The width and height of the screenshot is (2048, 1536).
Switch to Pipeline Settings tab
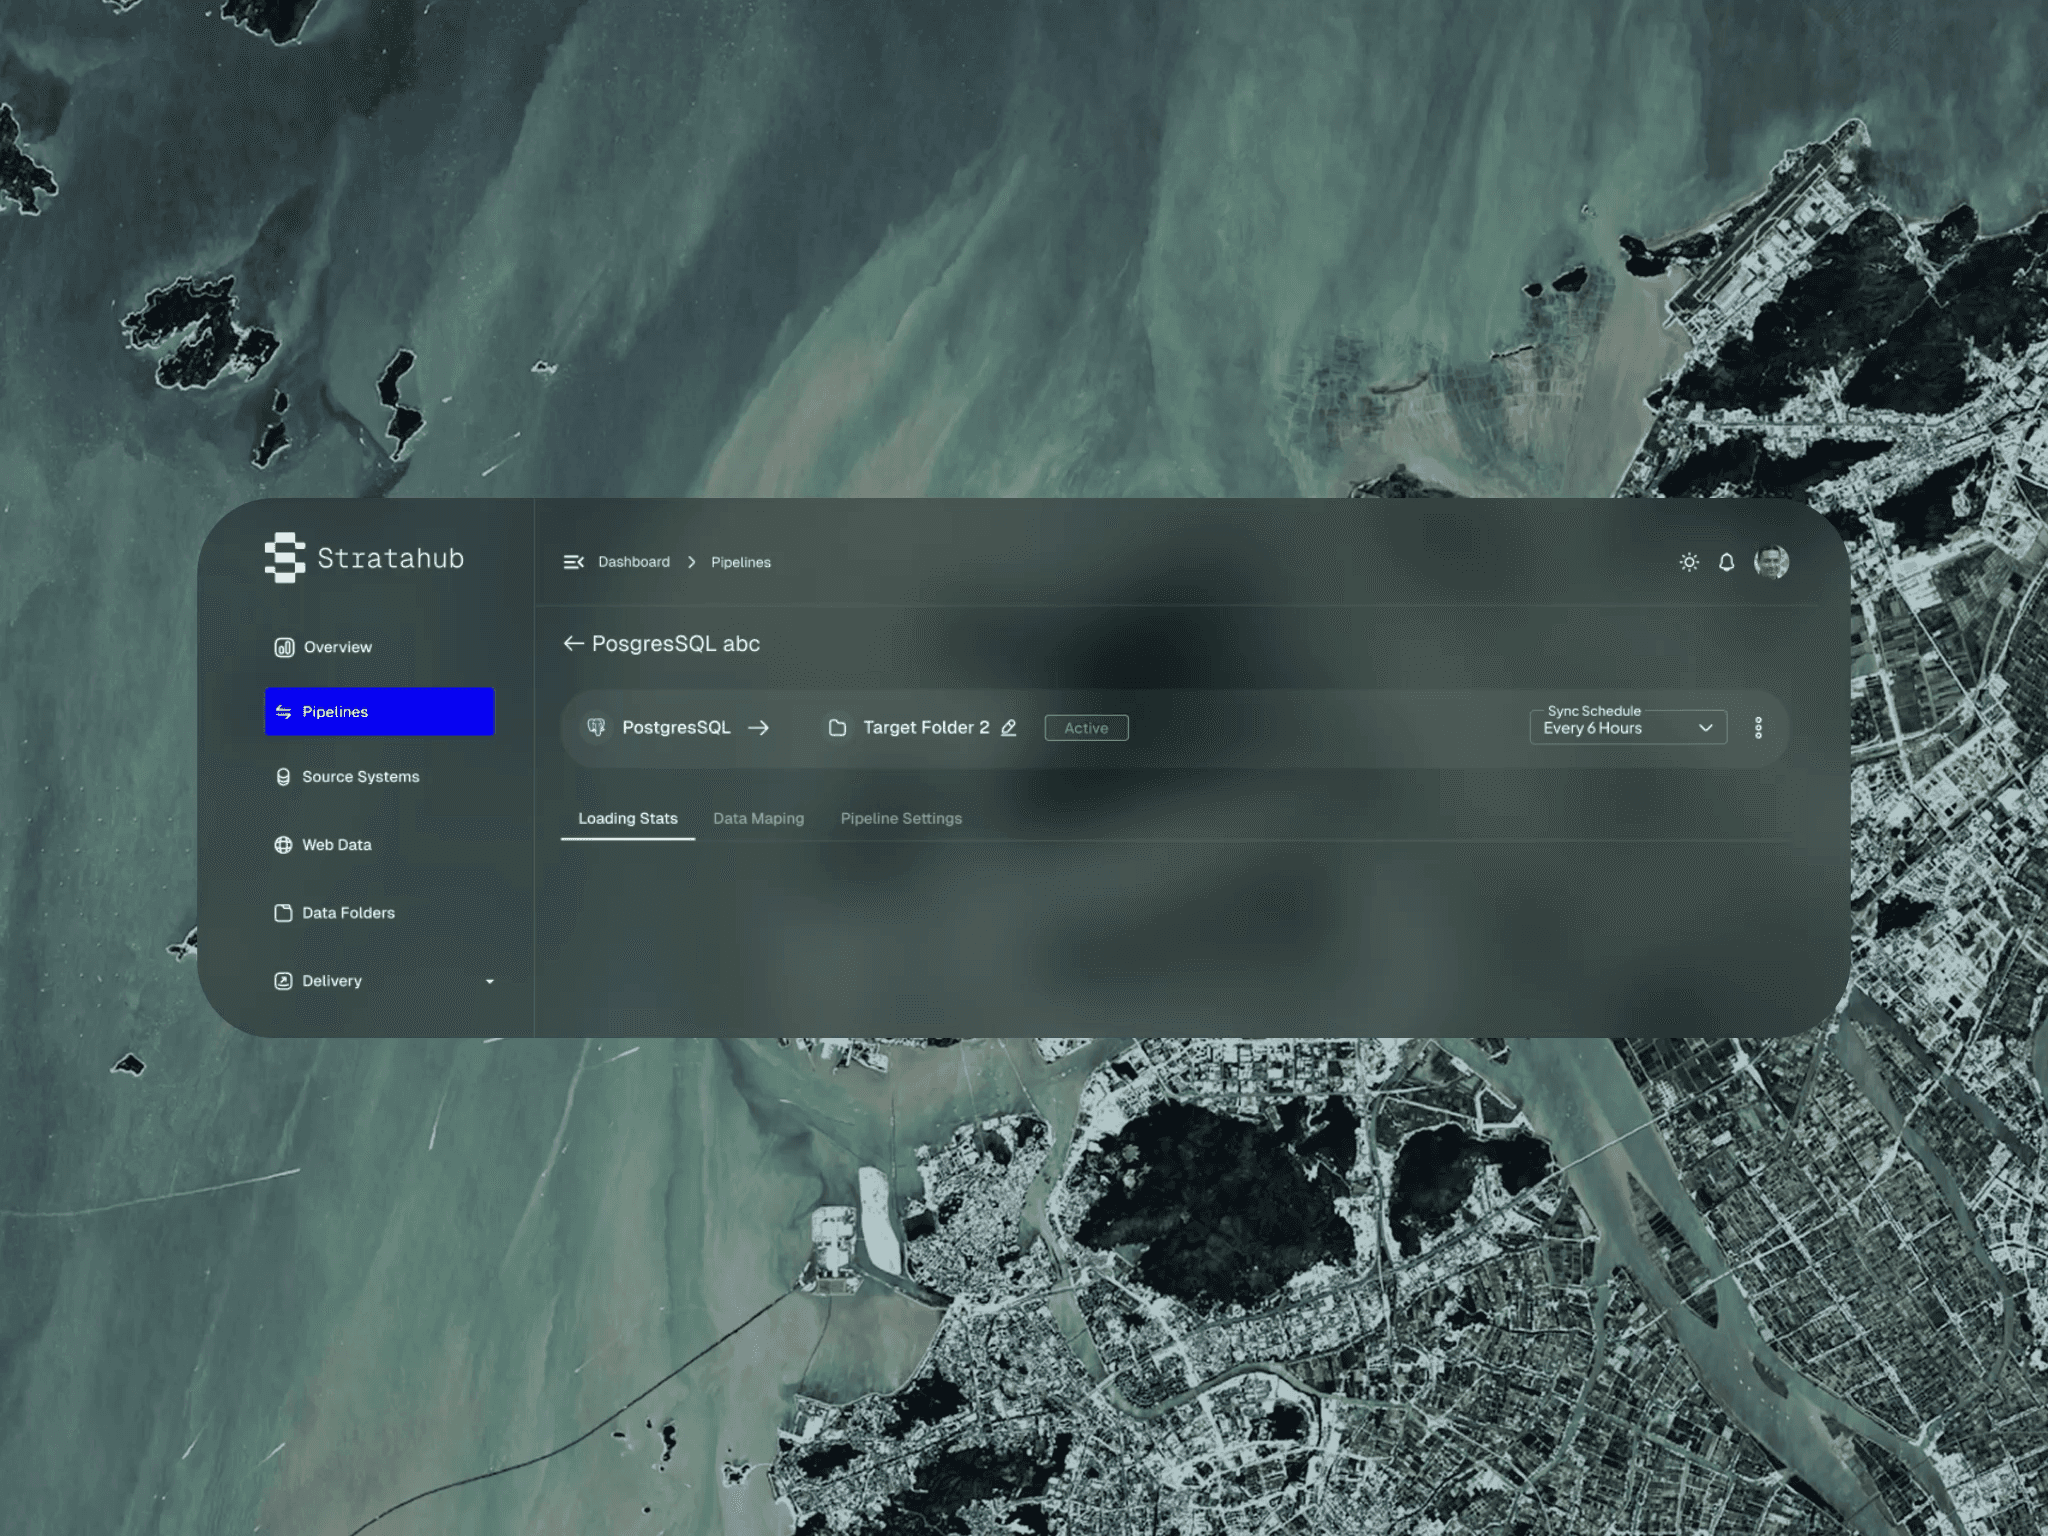click(901, 818)
